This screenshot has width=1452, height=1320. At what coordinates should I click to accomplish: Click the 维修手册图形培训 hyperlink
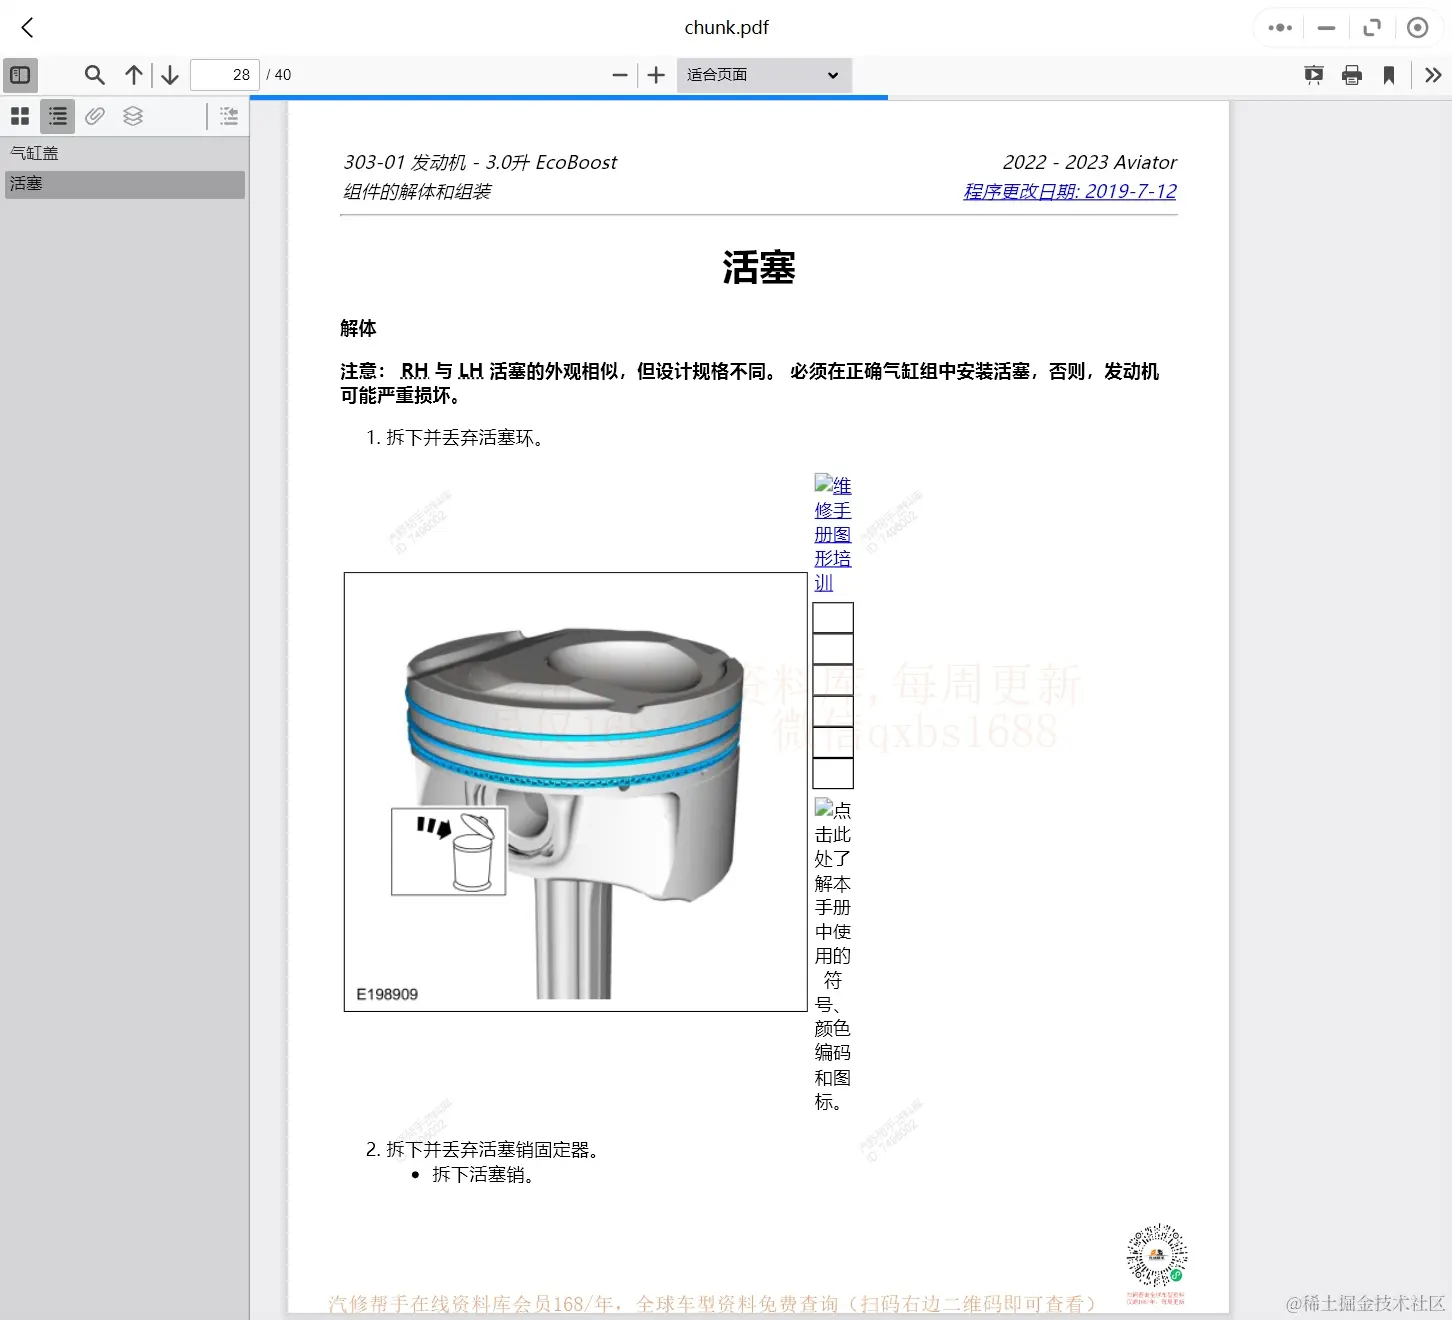(x=832, y=533)
